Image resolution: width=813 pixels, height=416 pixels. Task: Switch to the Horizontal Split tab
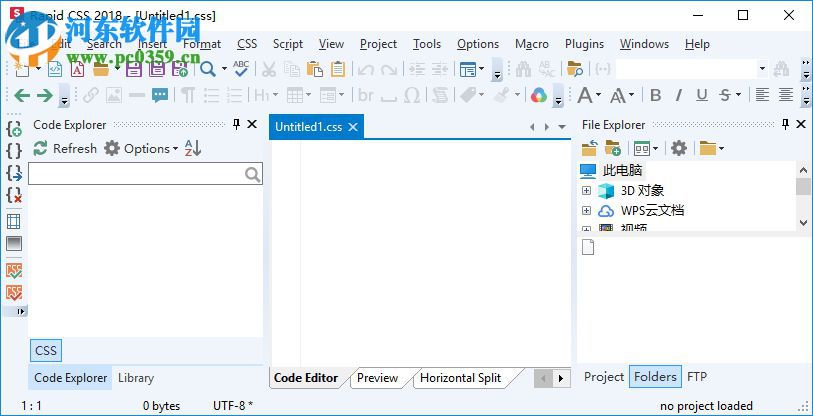[x=460, y=378]
